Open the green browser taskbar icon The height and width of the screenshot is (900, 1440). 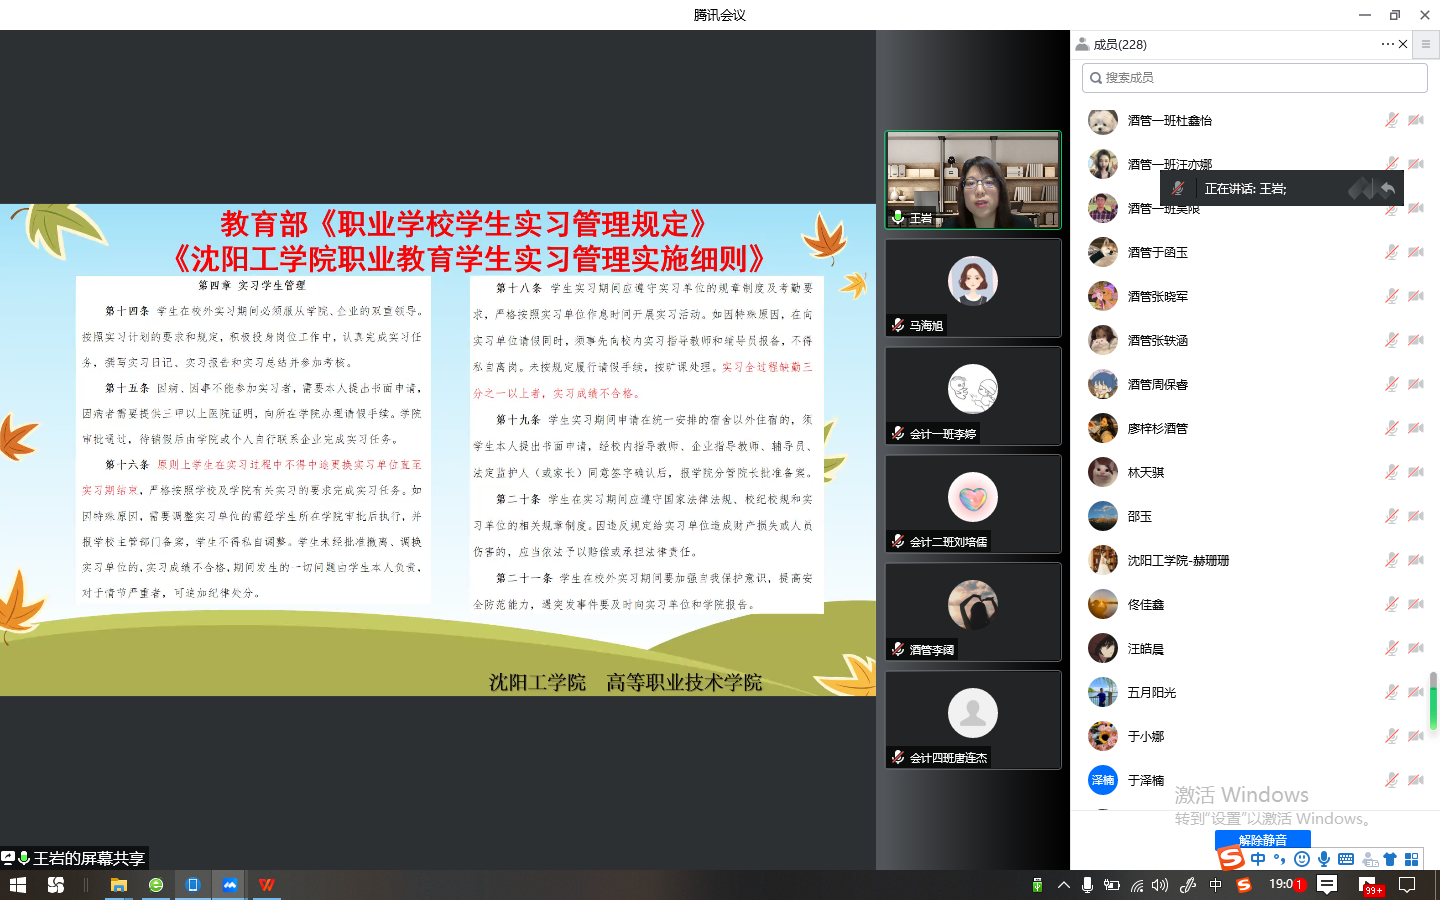pos(156,885)
